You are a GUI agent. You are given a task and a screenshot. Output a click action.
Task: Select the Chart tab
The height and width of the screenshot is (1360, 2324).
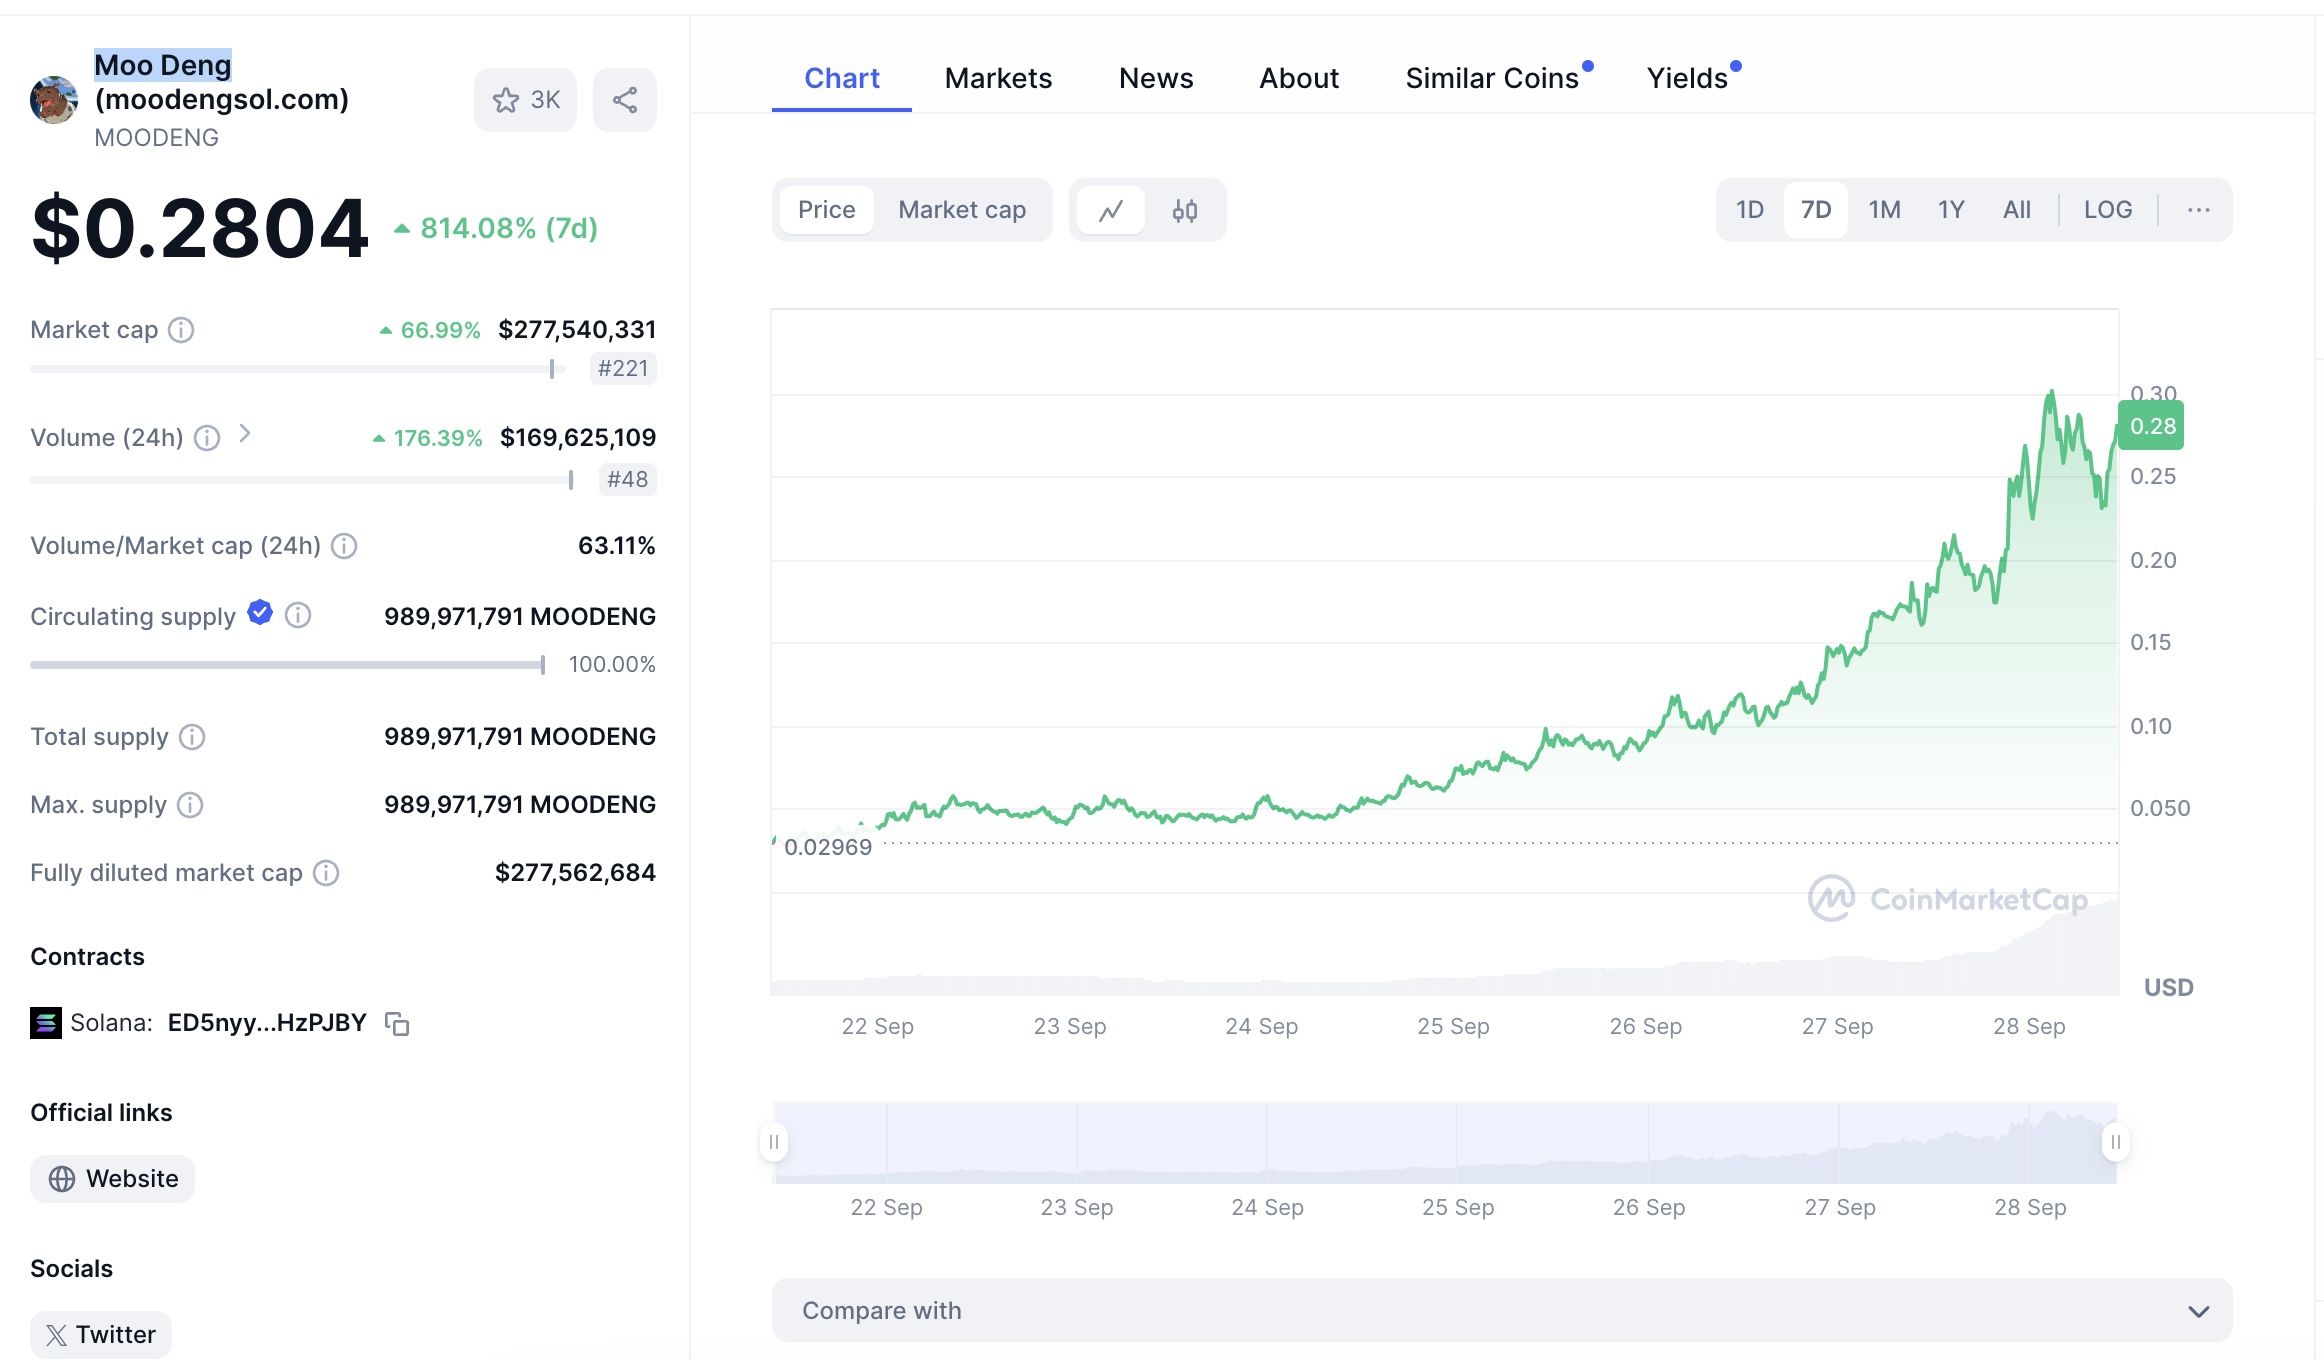click(x=842, y=78)
